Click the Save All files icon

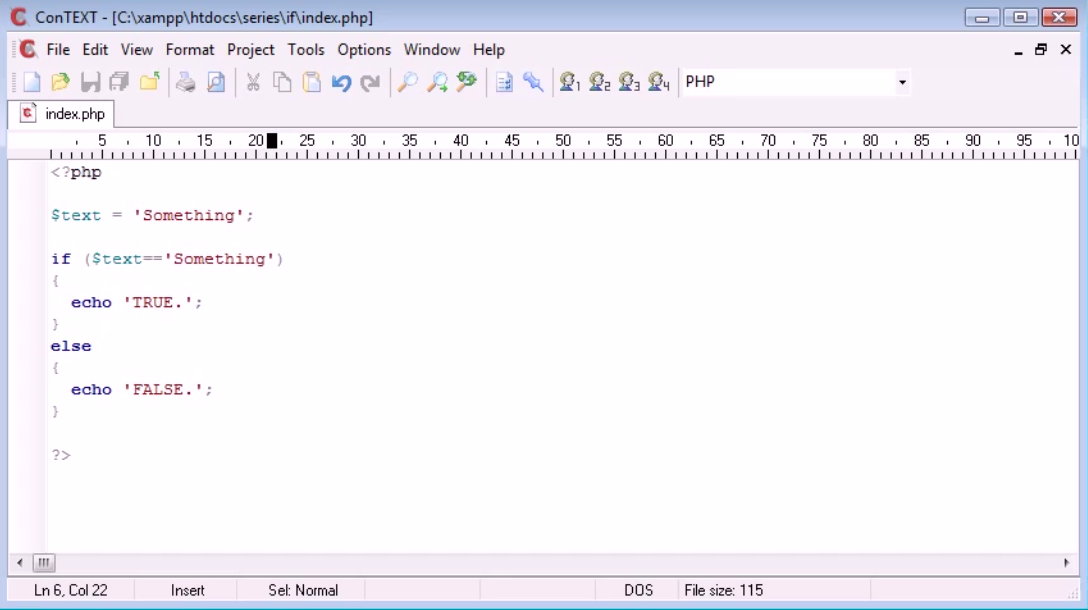(118, 83)
